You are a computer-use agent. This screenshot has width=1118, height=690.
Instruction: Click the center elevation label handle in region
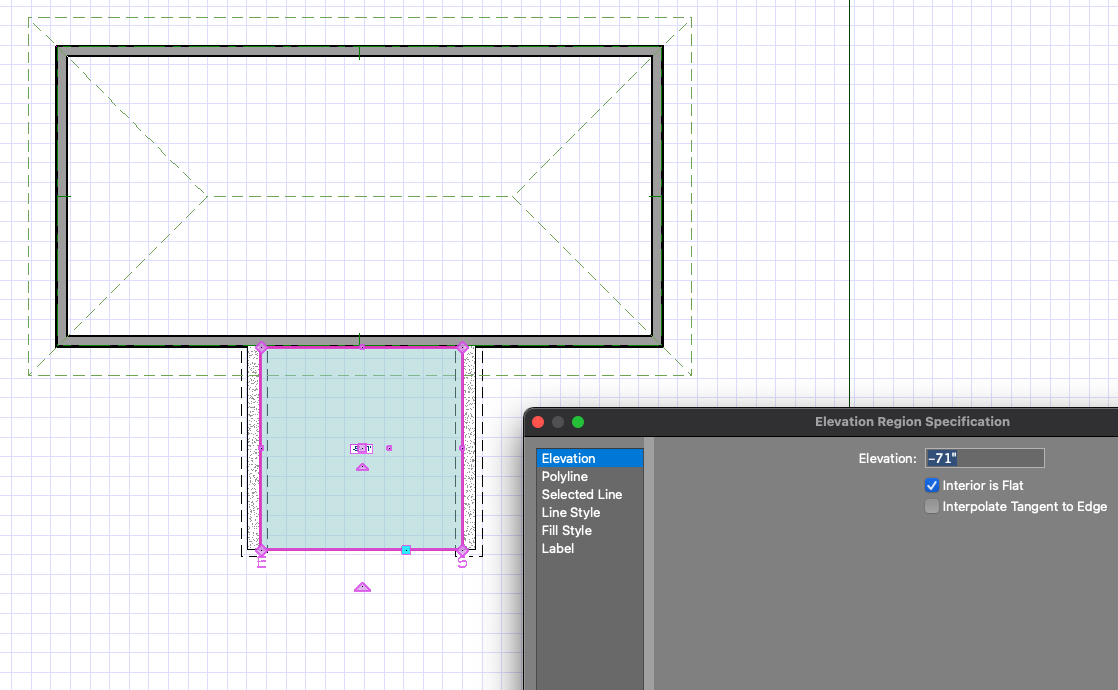tap(361, 449)
